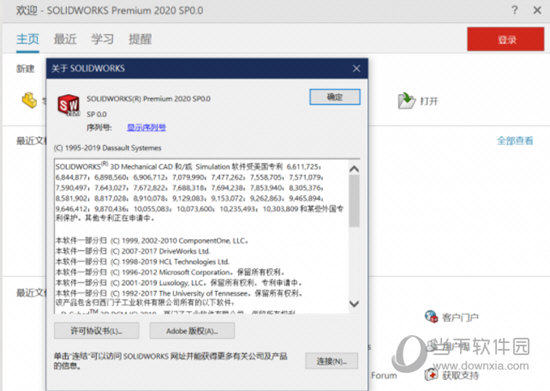Click the scrollbar thumb in the license text box

pos(354,201)
